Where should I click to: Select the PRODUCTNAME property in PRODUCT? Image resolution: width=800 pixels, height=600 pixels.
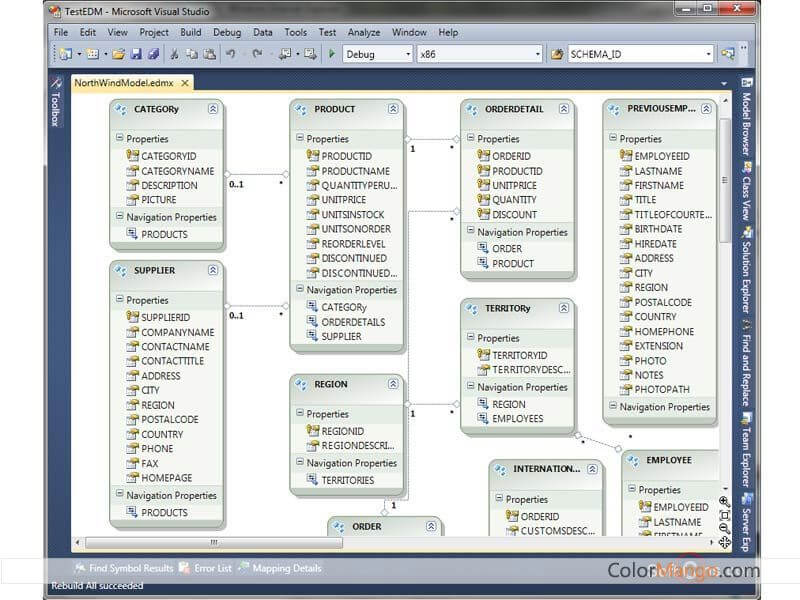pyautogui.click(x=356, y=171)
